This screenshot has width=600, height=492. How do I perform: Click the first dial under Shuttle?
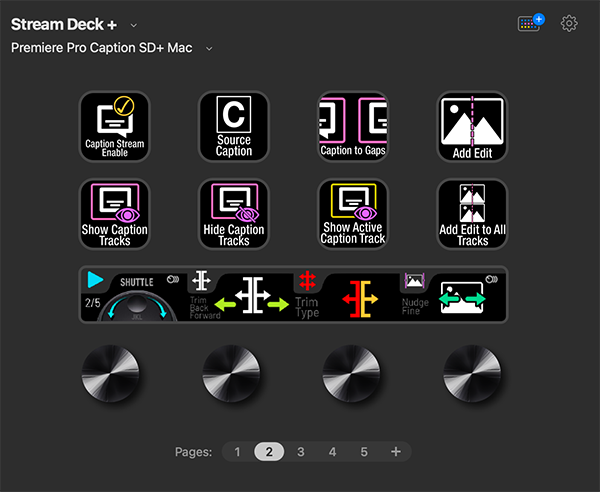tap(111, 373)
